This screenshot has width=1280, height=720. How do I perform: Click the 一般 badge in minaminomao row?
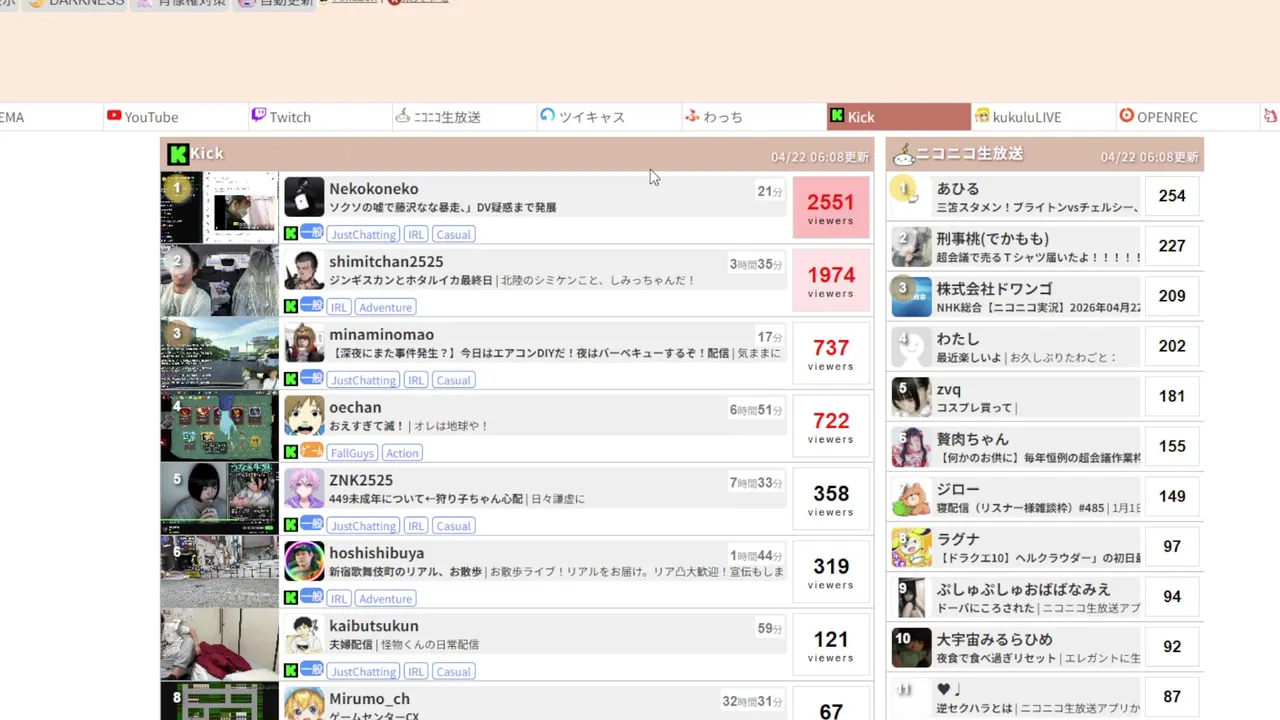pos(312,379)
